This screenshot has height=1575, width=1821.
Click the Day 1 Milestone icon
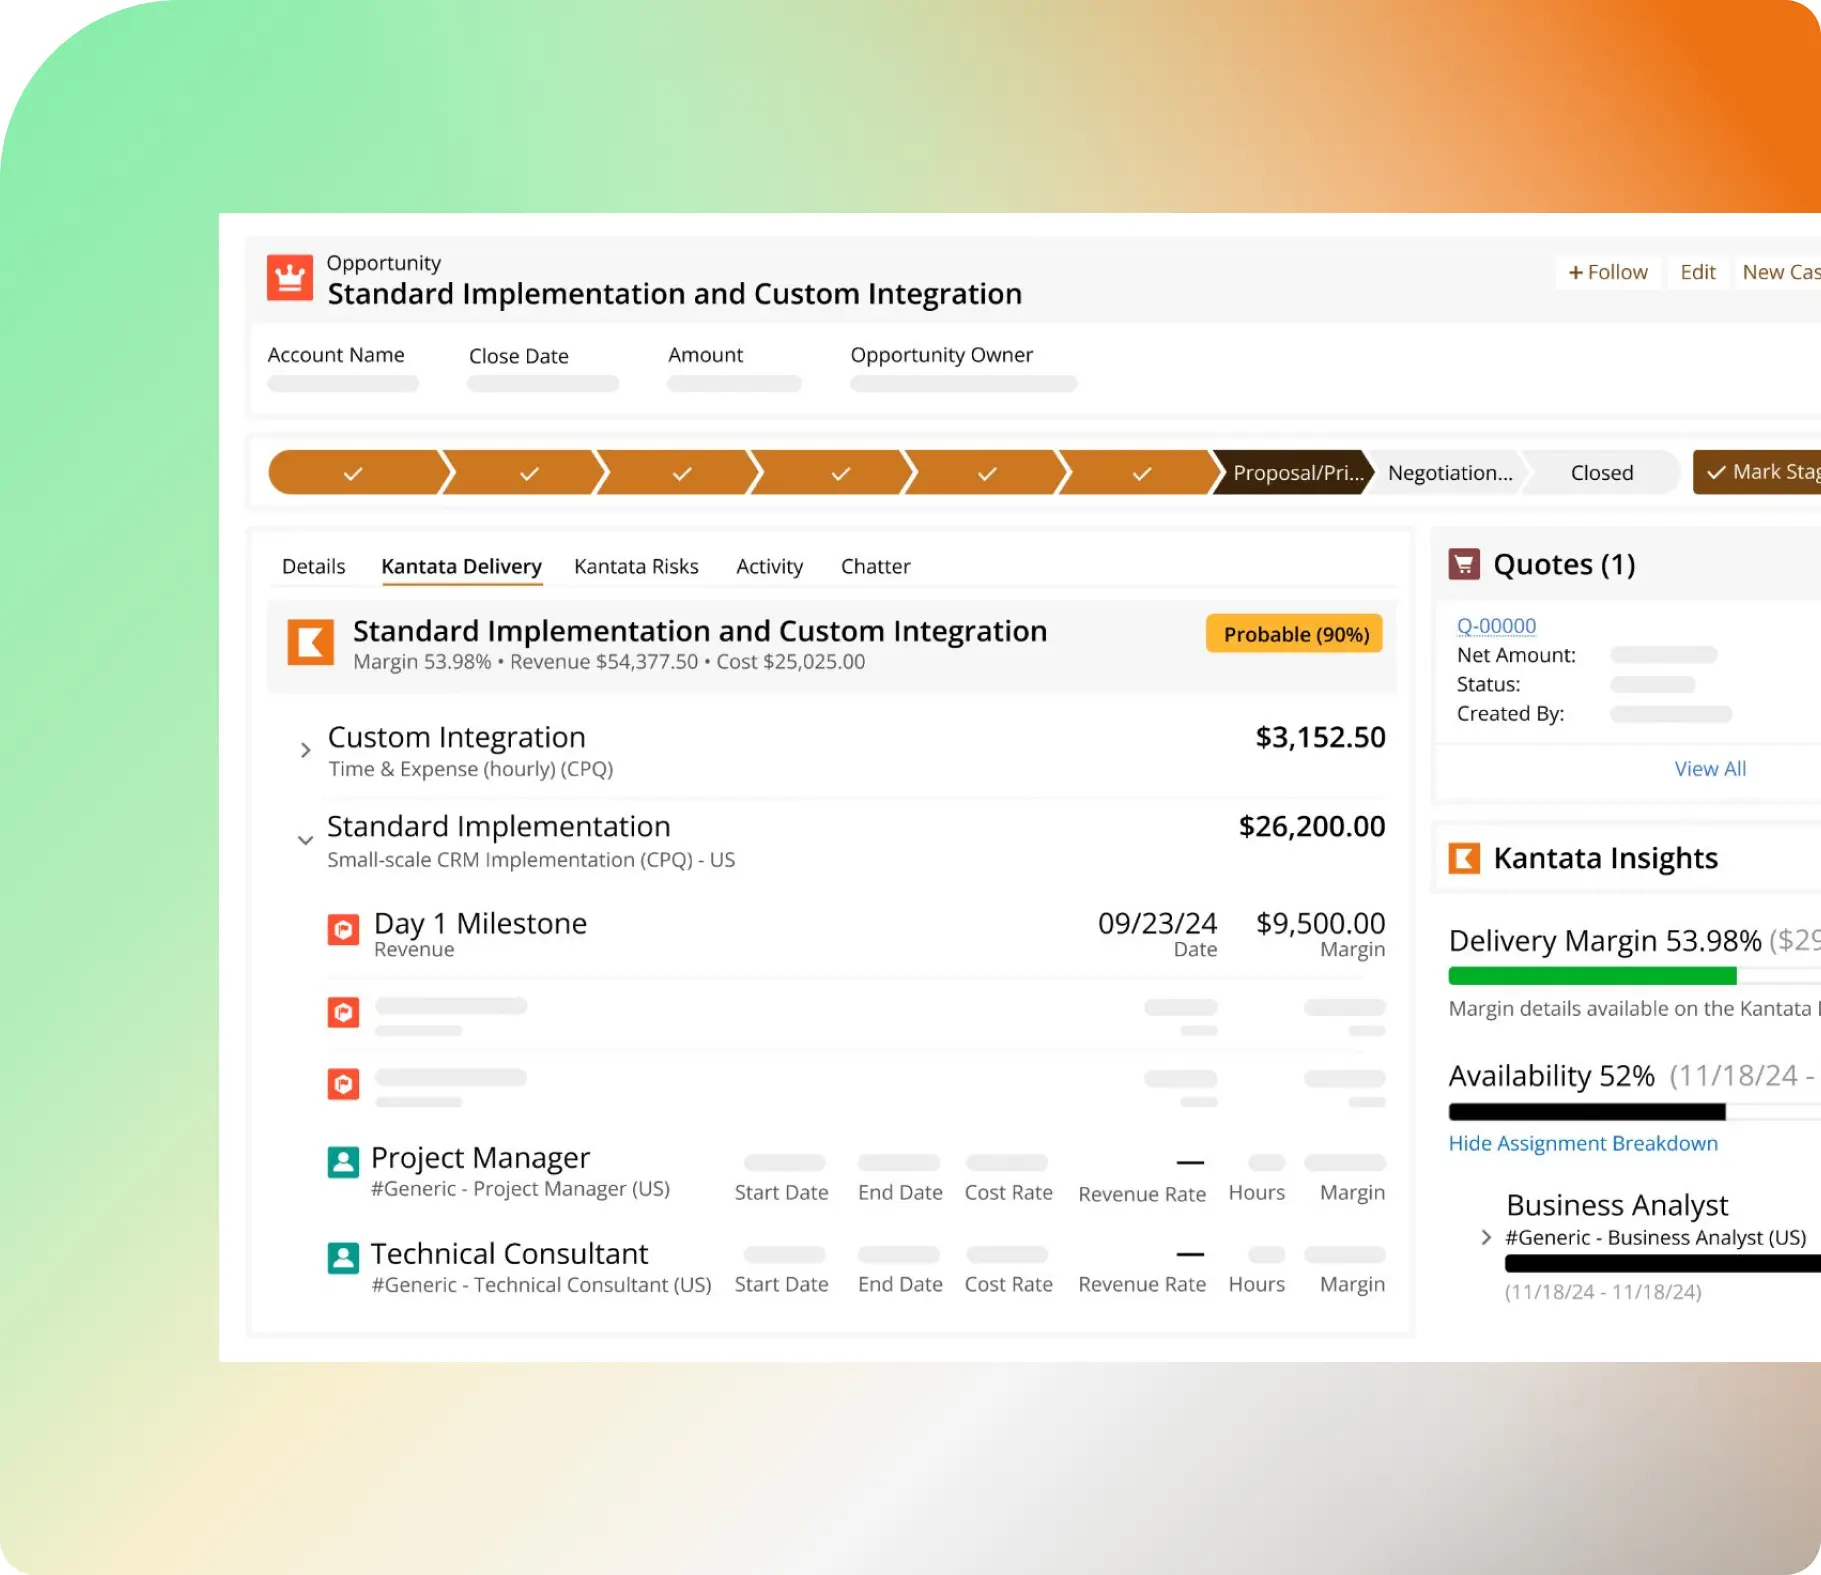click(343, 930)
